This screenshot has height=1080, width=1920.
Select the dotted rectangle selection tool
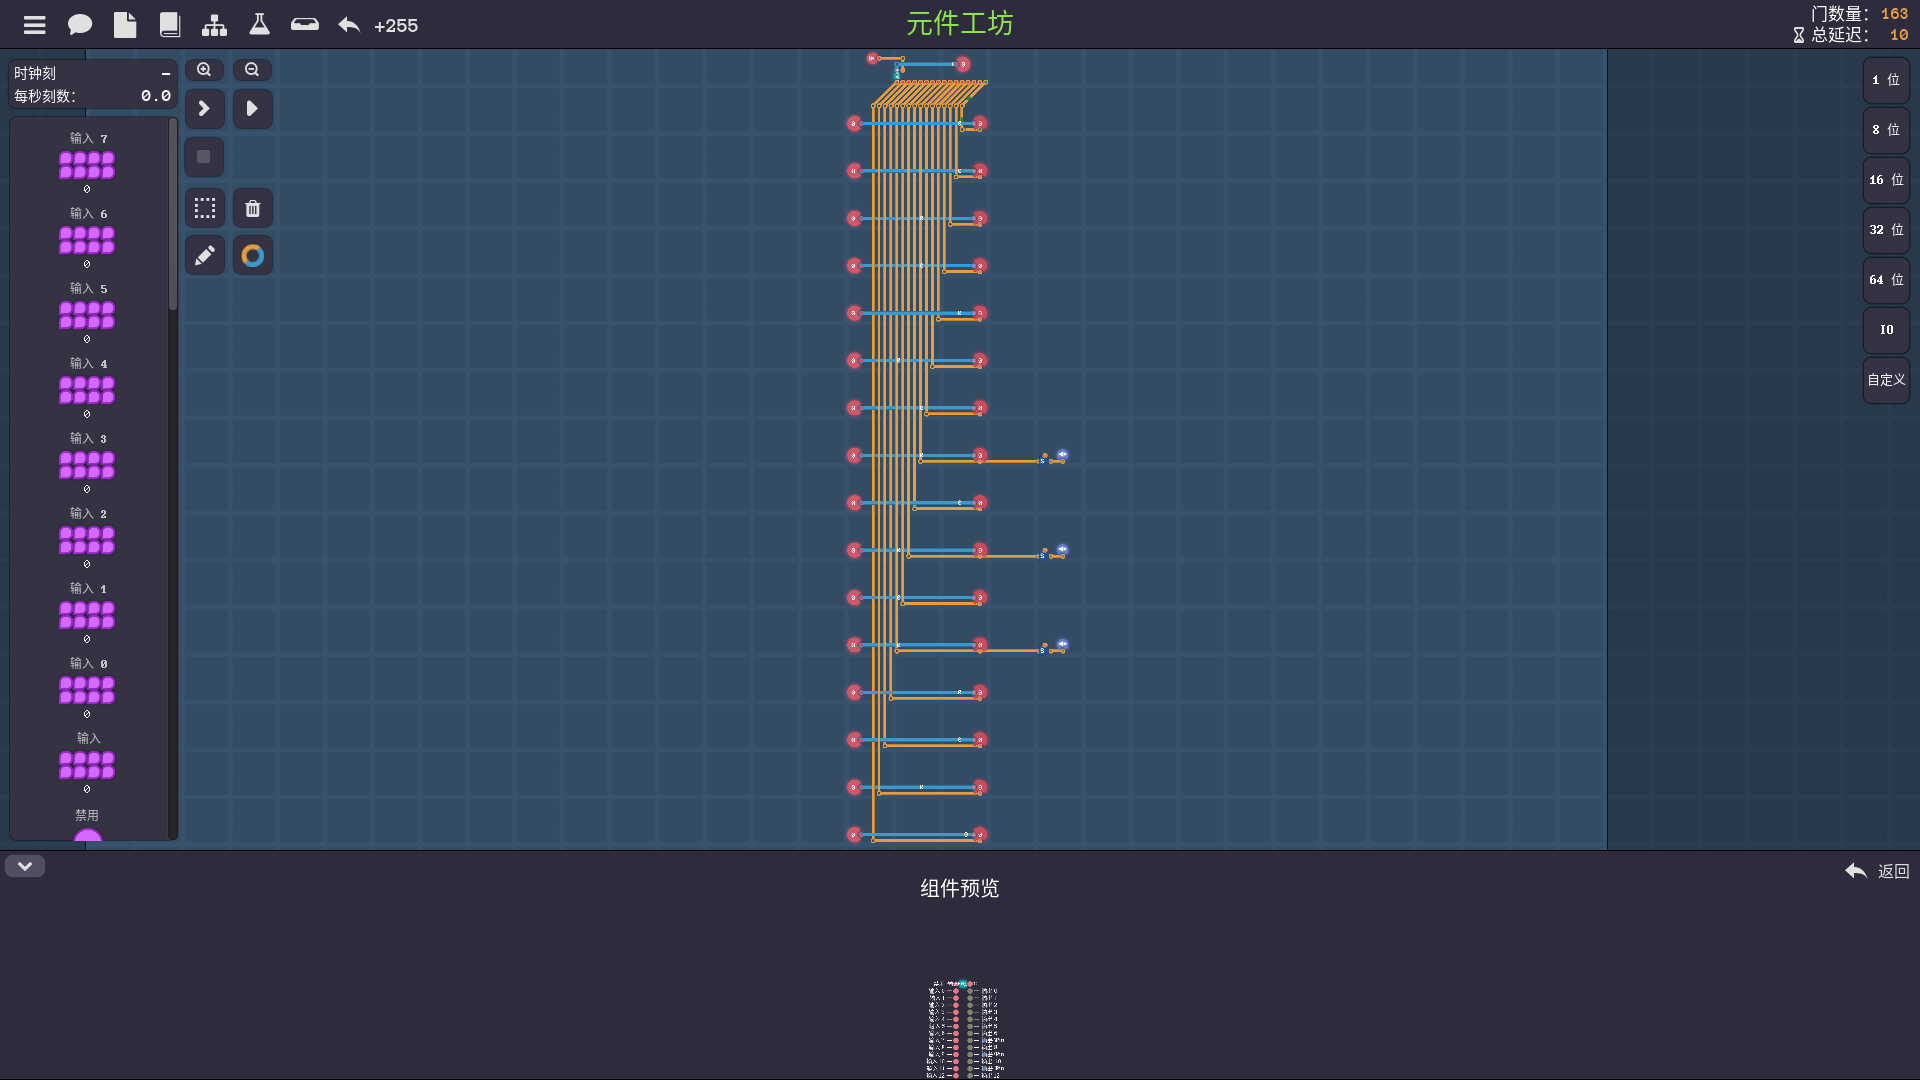coord(205,208)
